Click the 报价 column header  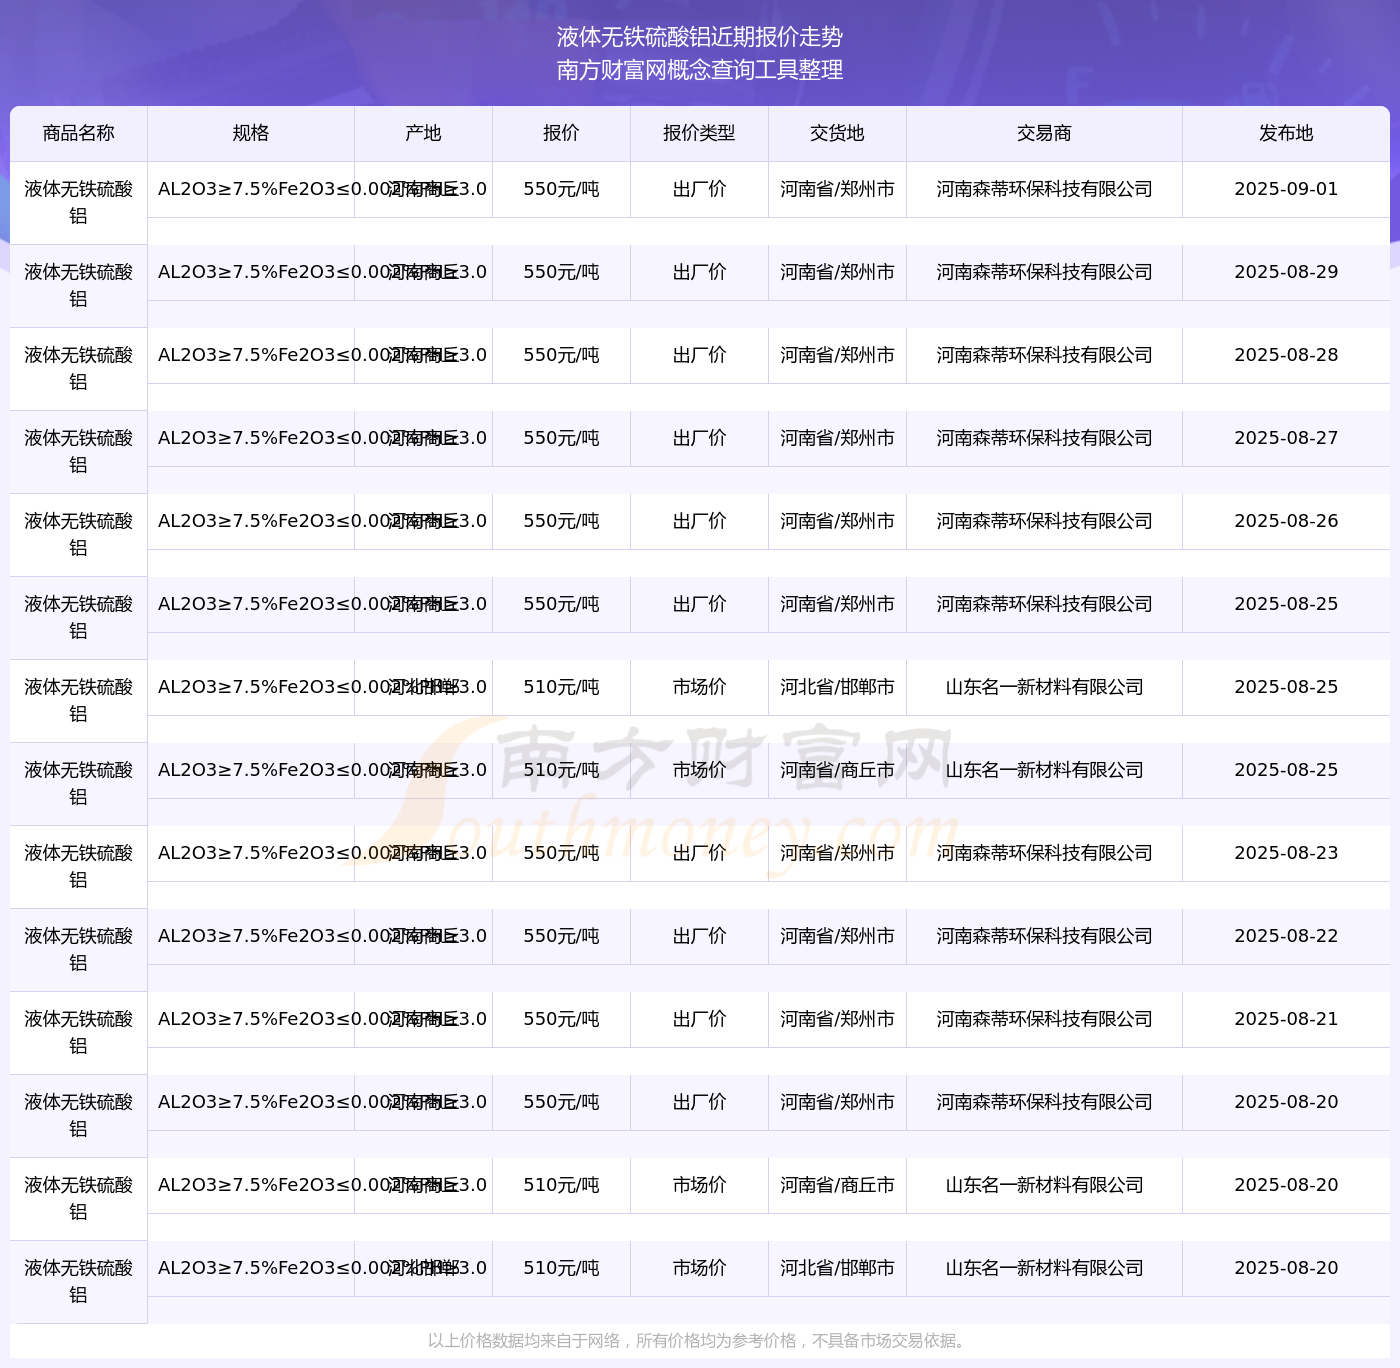click(561, 133)
